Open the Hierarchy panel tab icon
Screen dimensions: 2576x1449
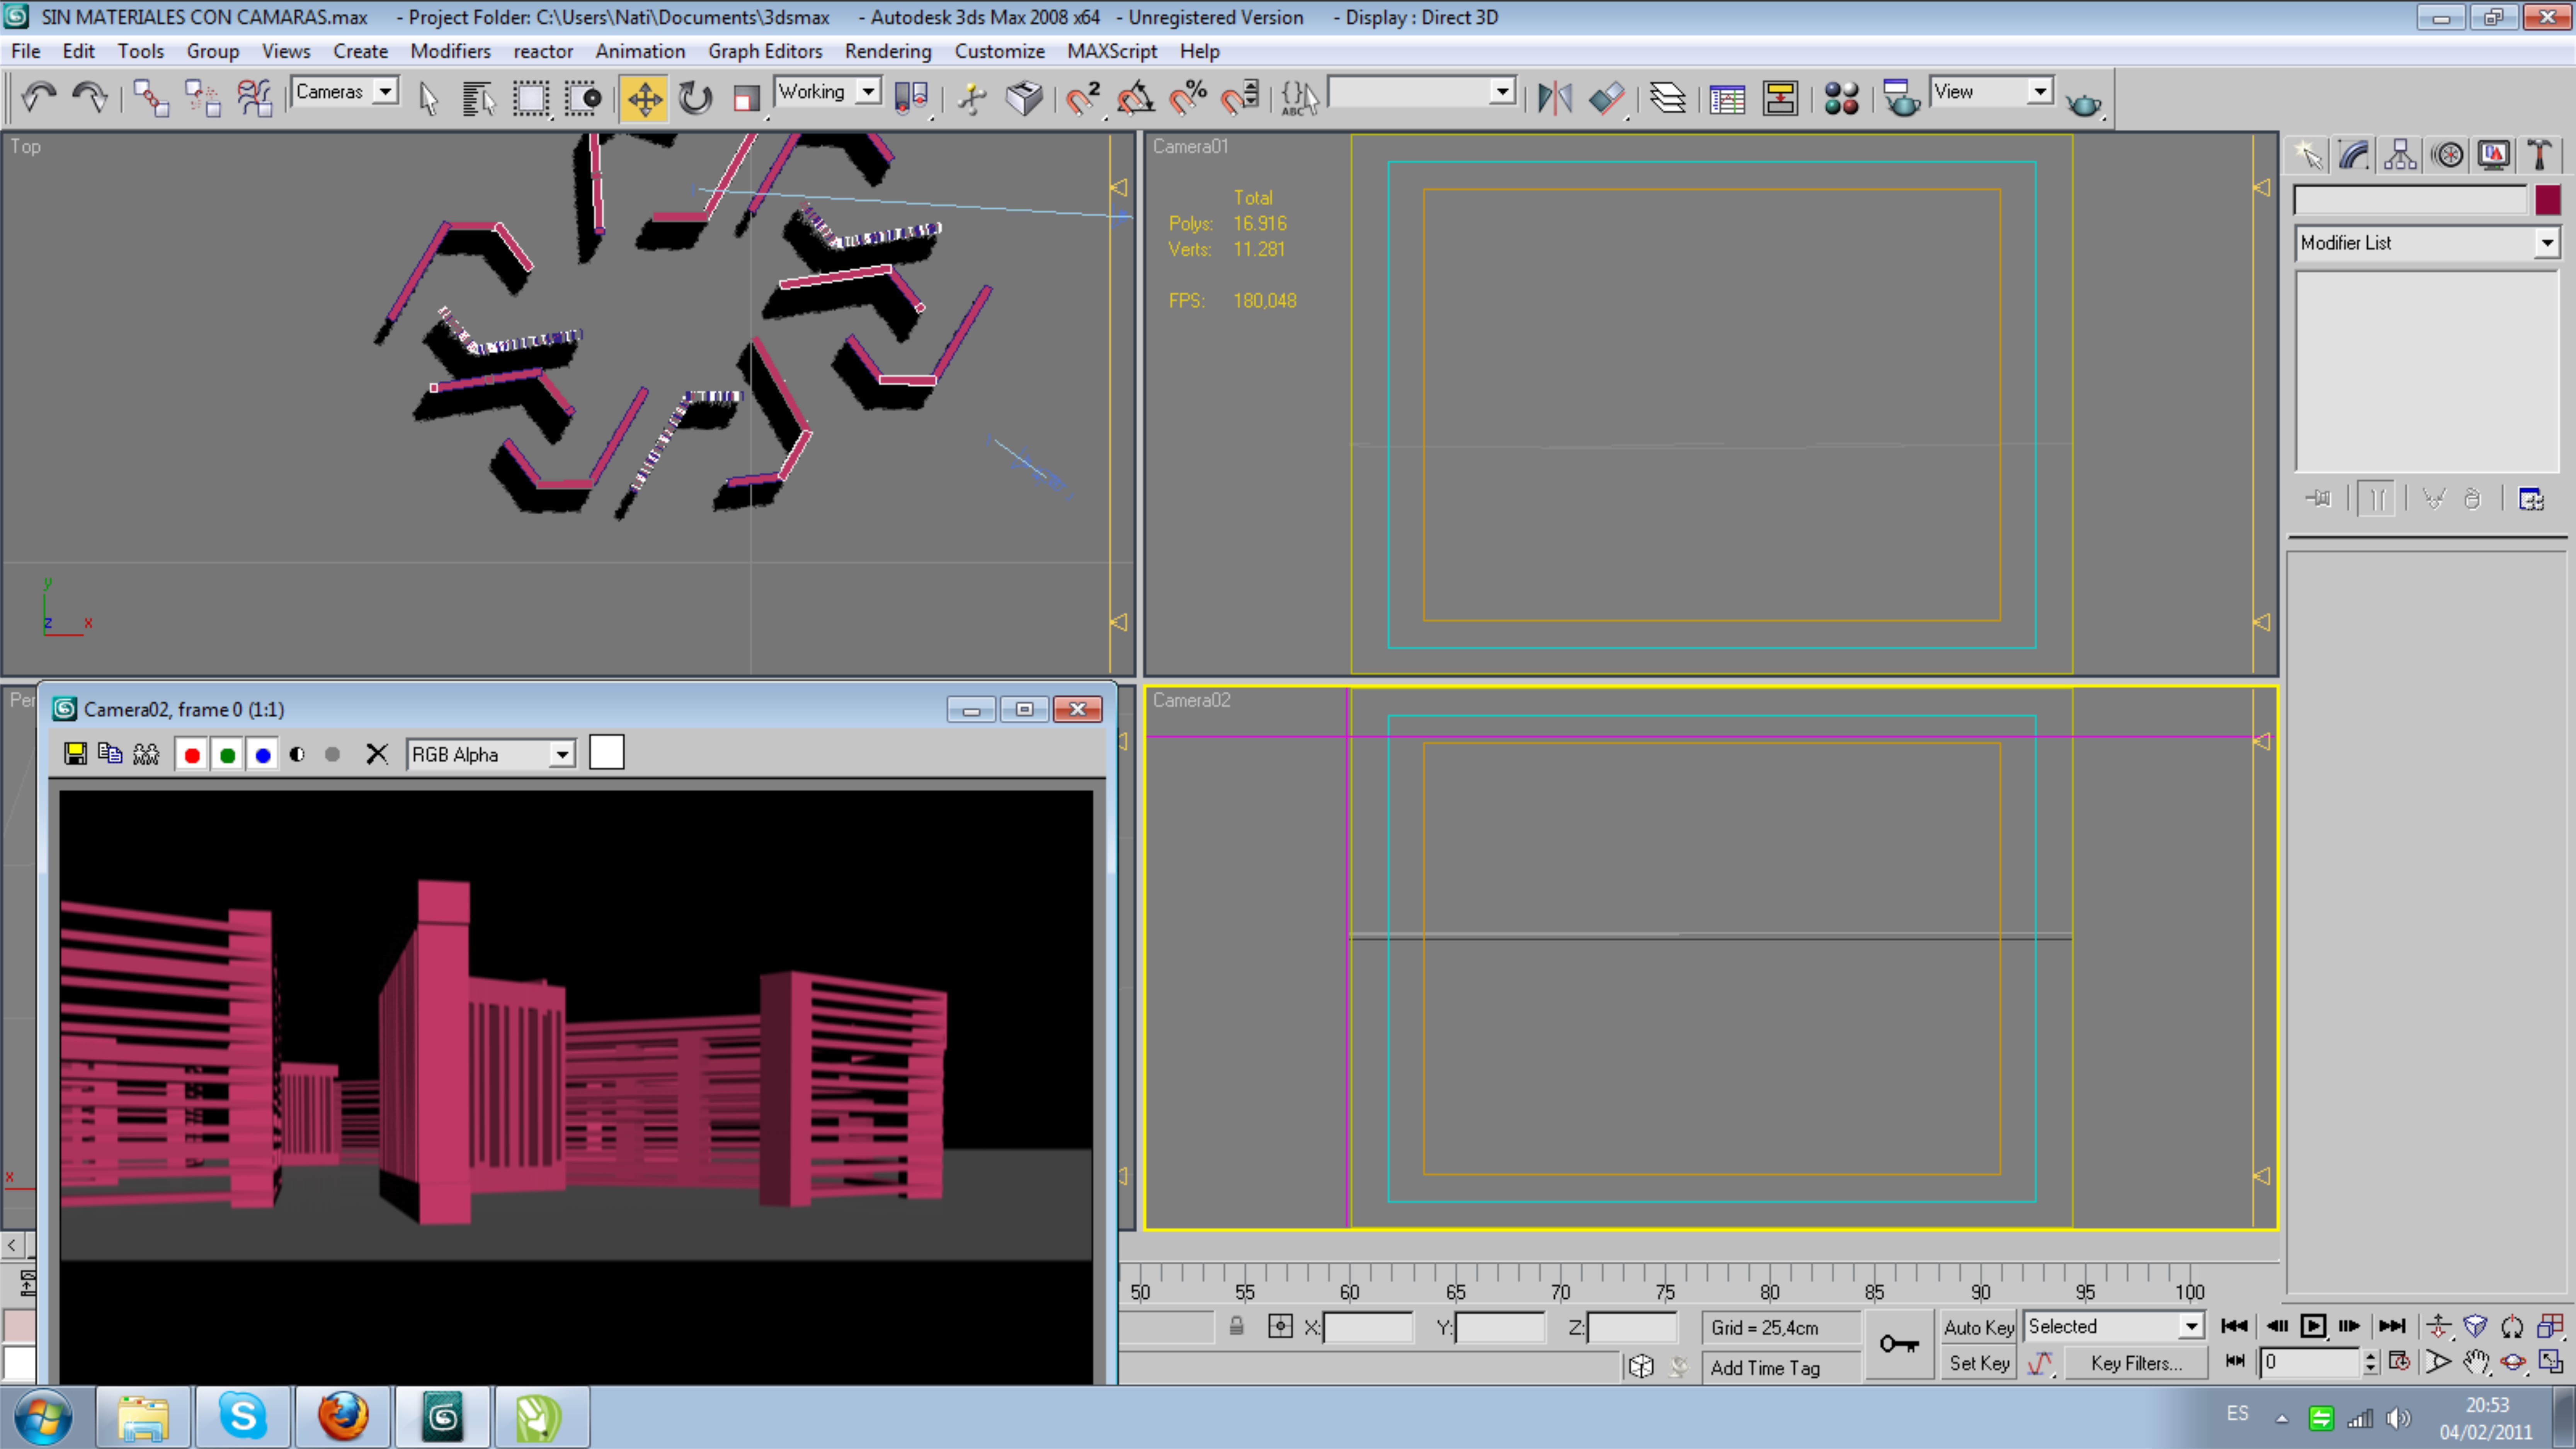click(x=2400, y=155)
